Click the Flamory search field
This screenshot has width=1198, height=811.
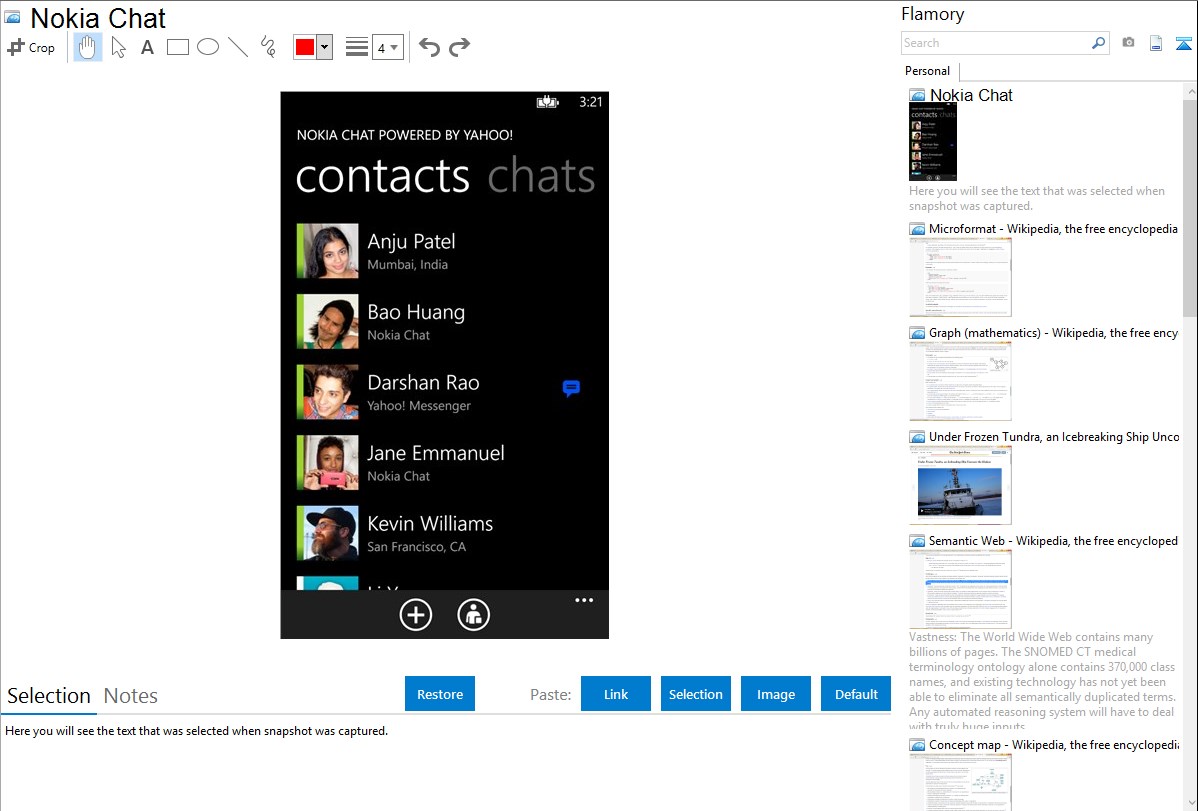point(996,43)
